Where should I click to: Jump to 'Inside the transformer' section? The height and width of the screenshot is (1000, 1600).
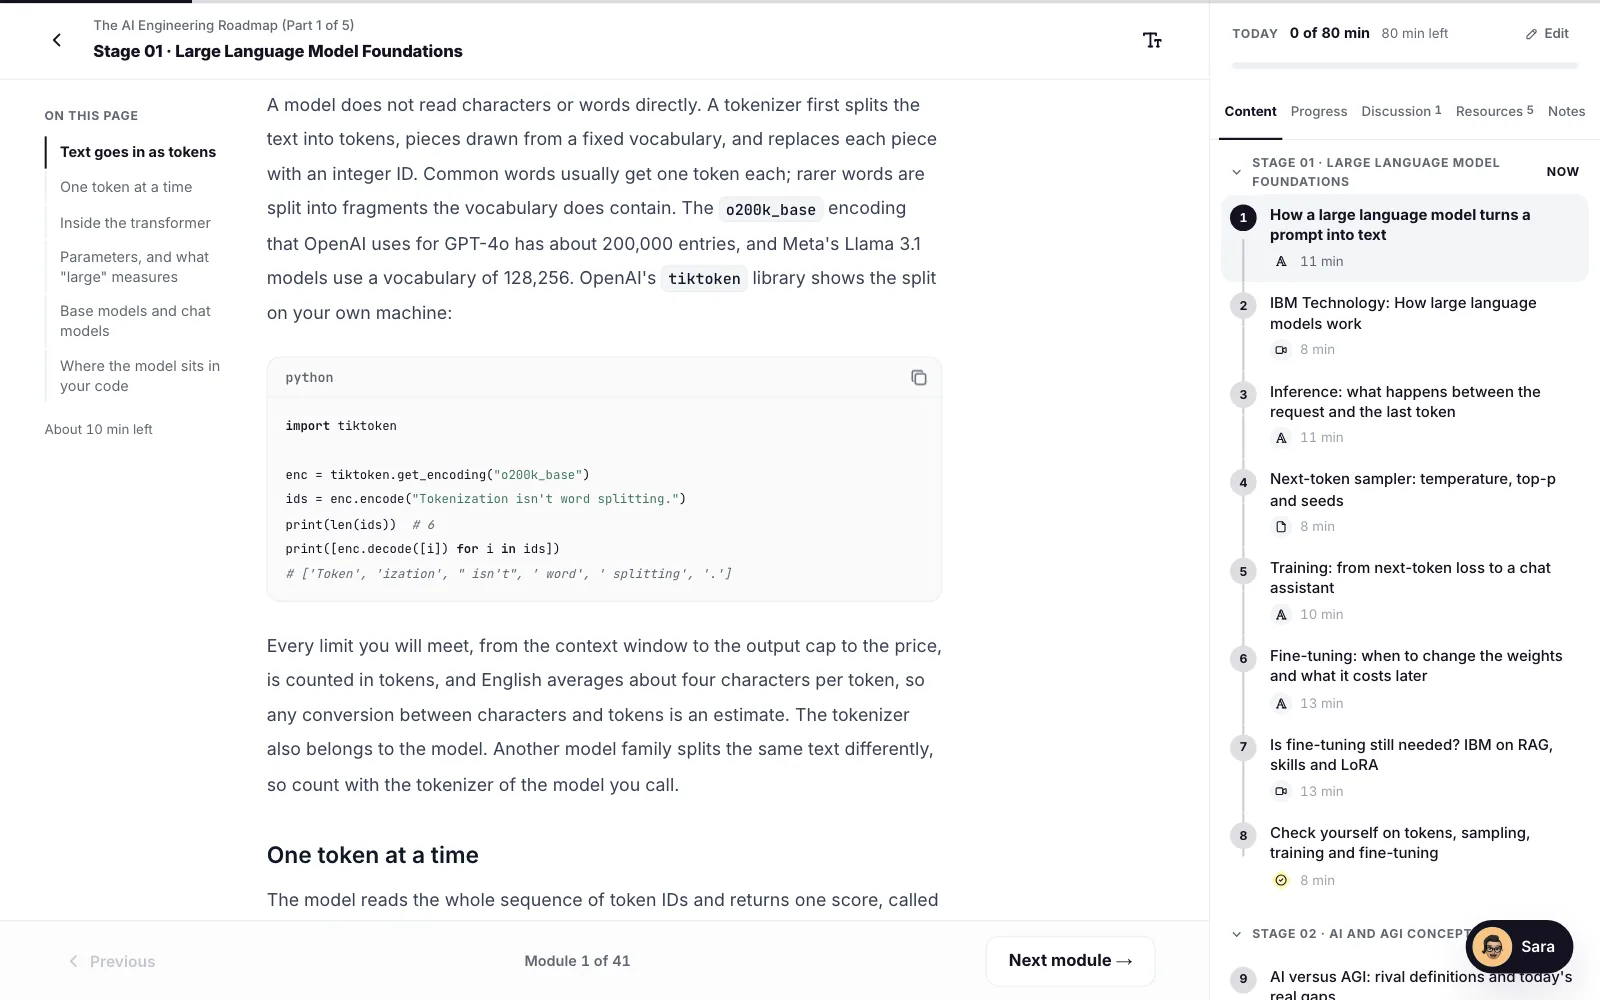pyautogui.click(x=135, y=223)
